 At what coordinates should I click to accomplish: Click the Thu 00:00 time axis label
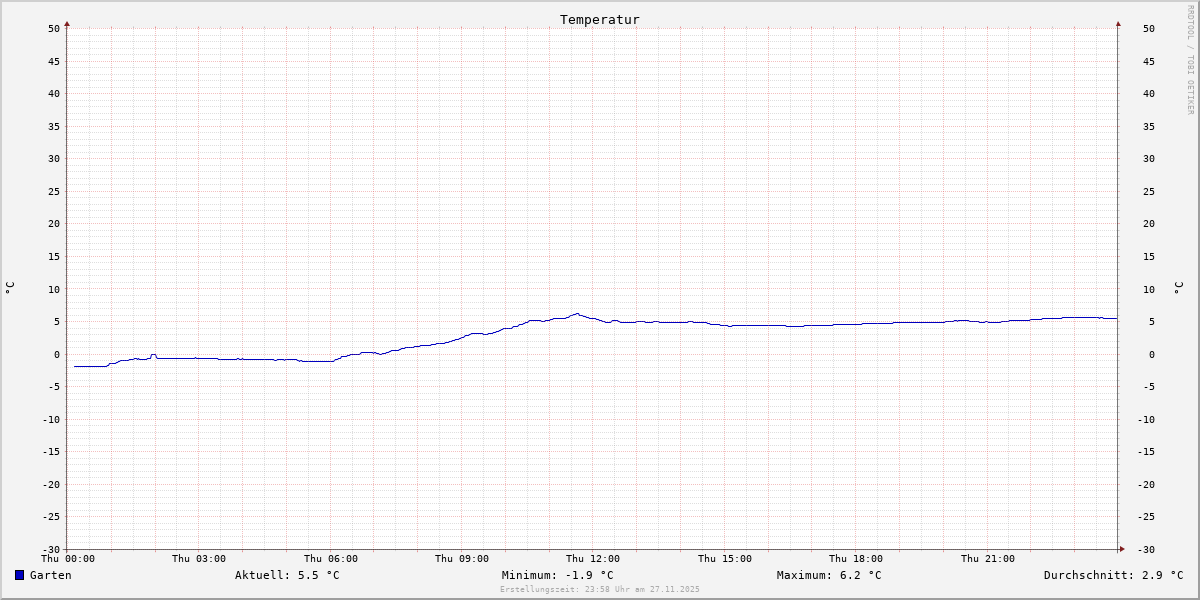pos(68,559)
